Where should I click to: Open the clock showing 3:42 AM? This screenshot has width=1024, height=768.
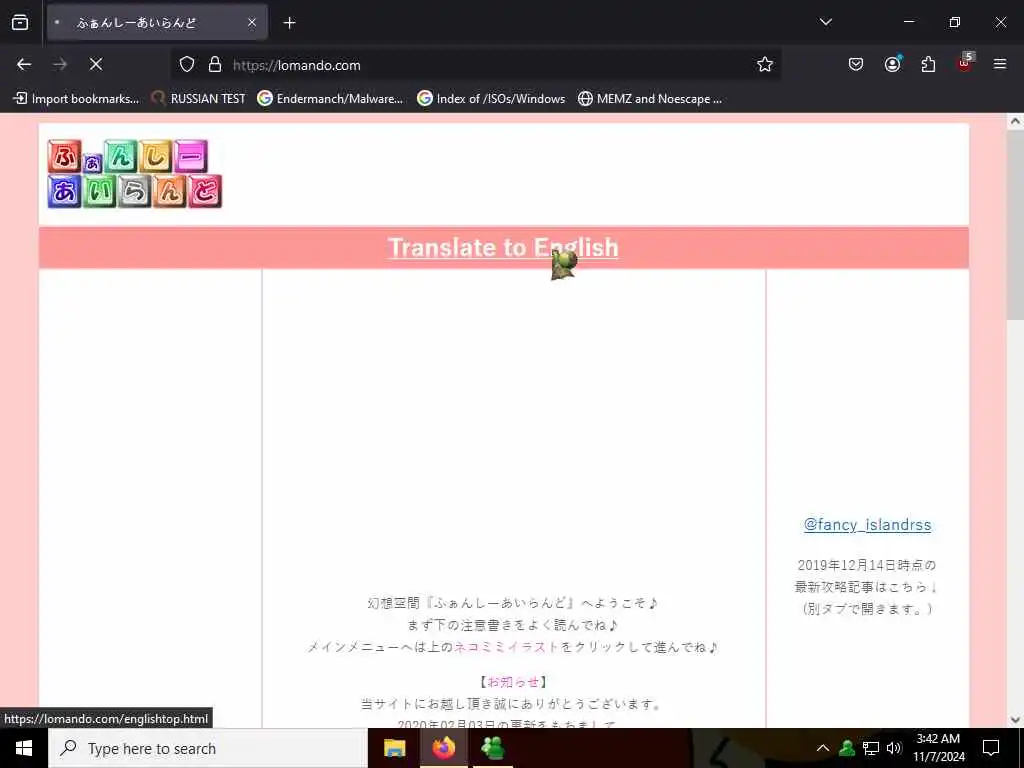[x=938, y=748]
